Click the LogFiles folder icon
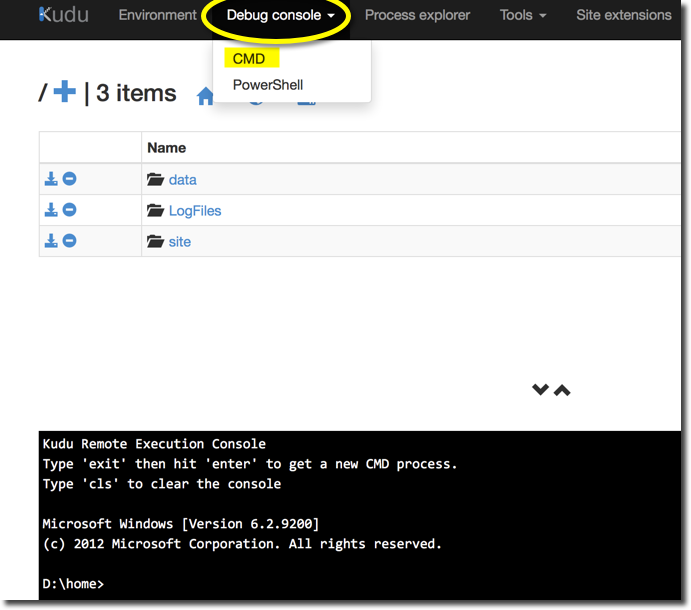Viewport: 691px width, 610px height. click(x=155, y=210)
